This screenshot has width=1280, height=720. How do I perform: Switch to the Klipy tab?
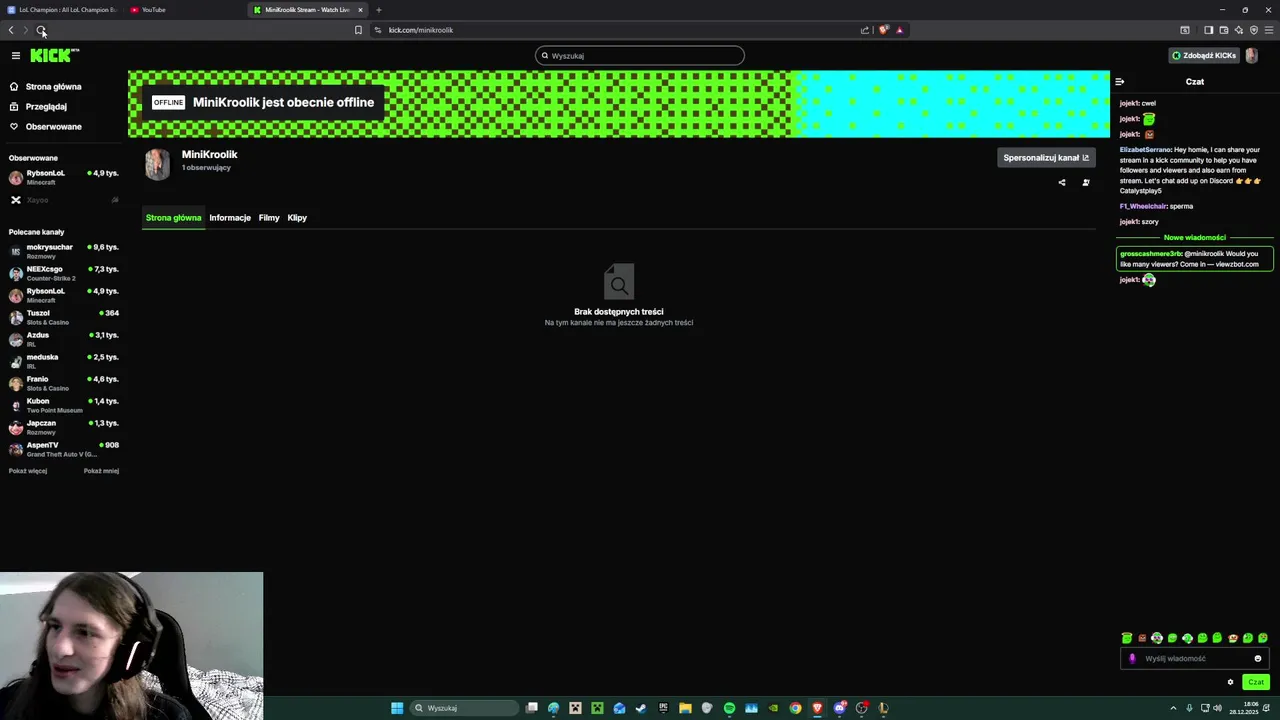pos(297,218)
